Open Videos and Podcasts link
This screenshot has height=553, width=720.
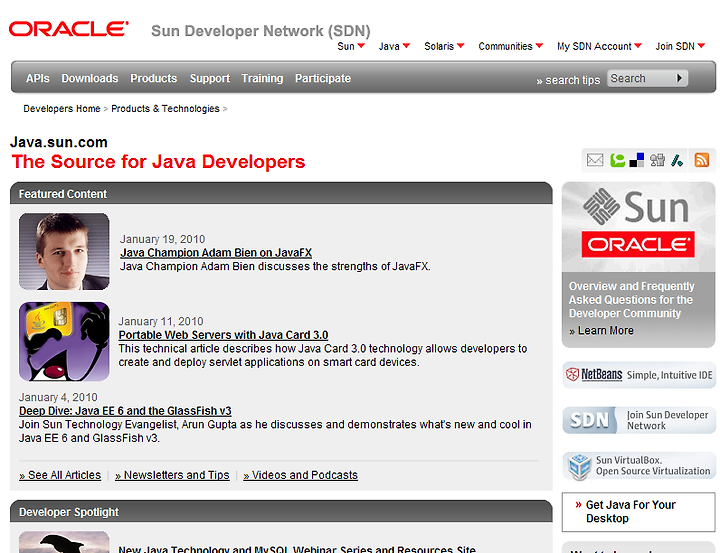(x=301, y=475)
